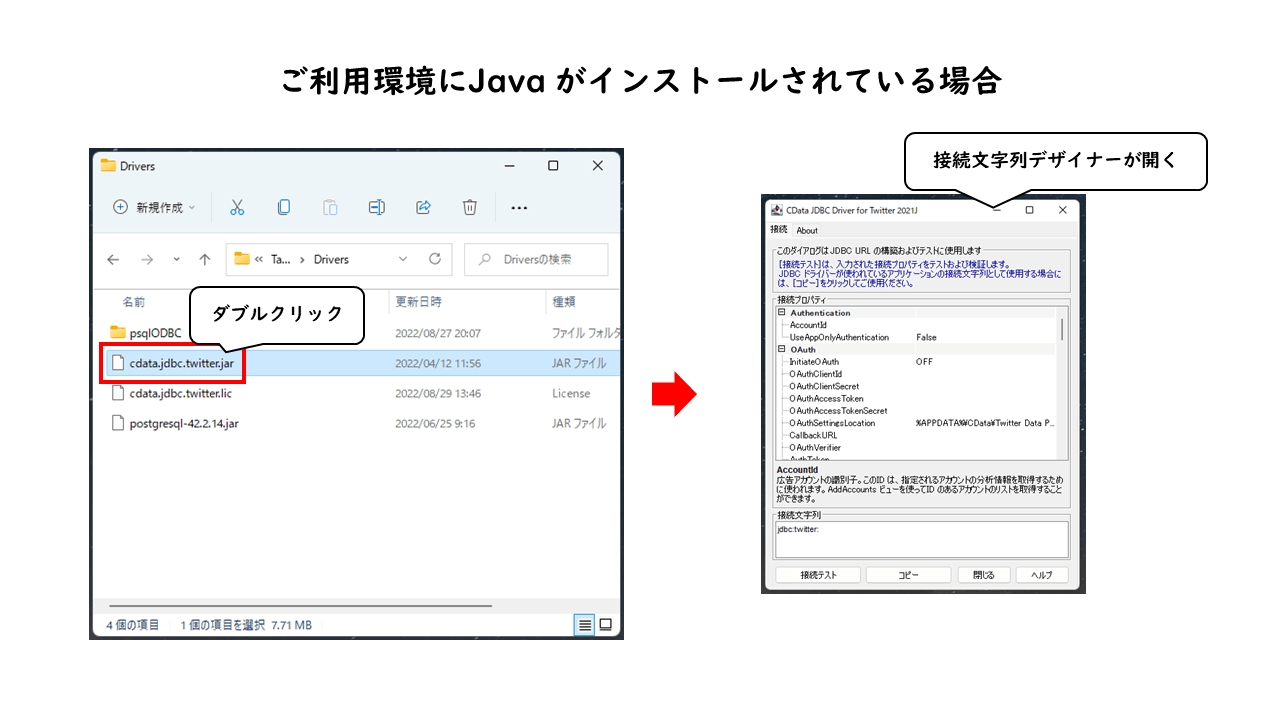Switch to the About tab
This screenshot has height=720, width=1280.
coord(807,230)
